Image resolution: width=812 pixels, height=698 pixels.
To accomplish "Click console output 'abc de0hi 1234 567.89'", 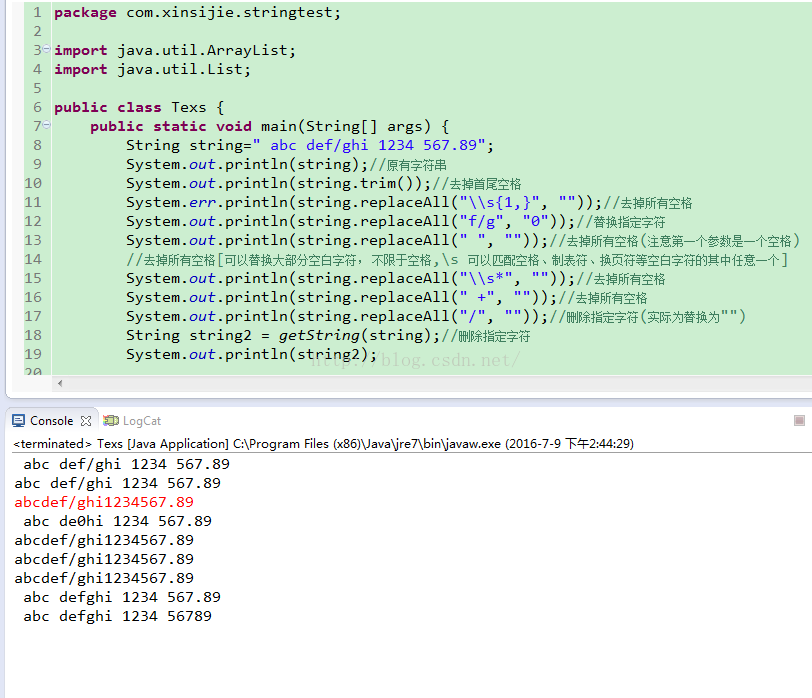I will point(118,521).
